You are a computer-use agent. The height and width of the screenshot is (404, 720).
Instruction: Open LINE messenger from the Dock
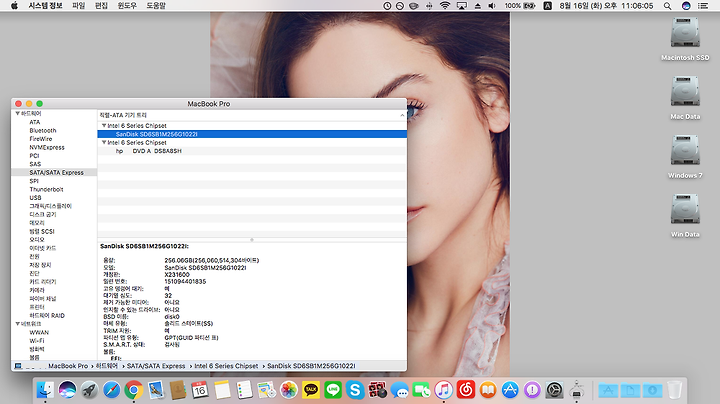333,390
